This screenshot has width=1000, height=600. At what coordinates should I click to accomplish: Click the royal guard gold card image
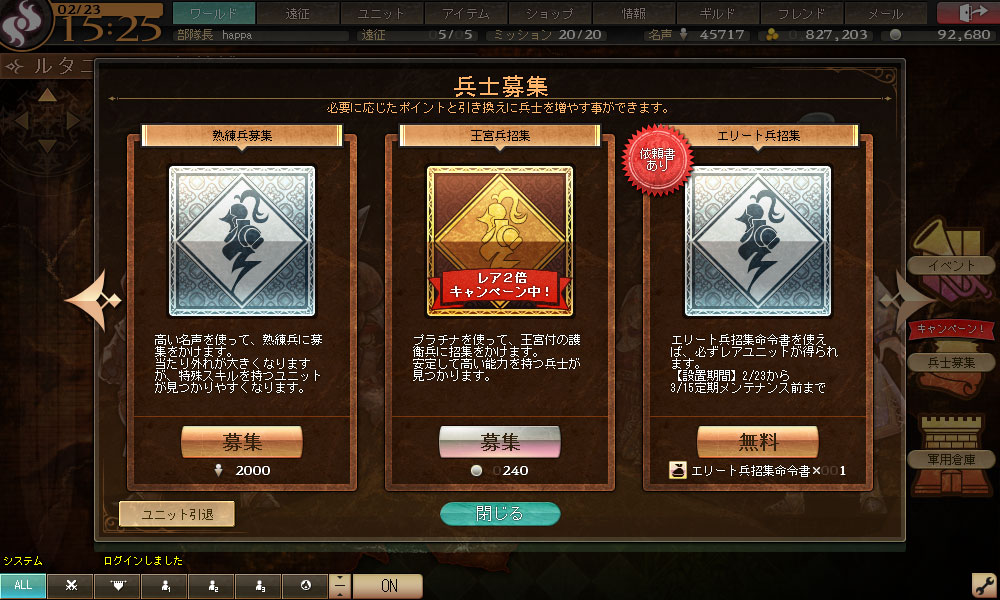point(500,241)
